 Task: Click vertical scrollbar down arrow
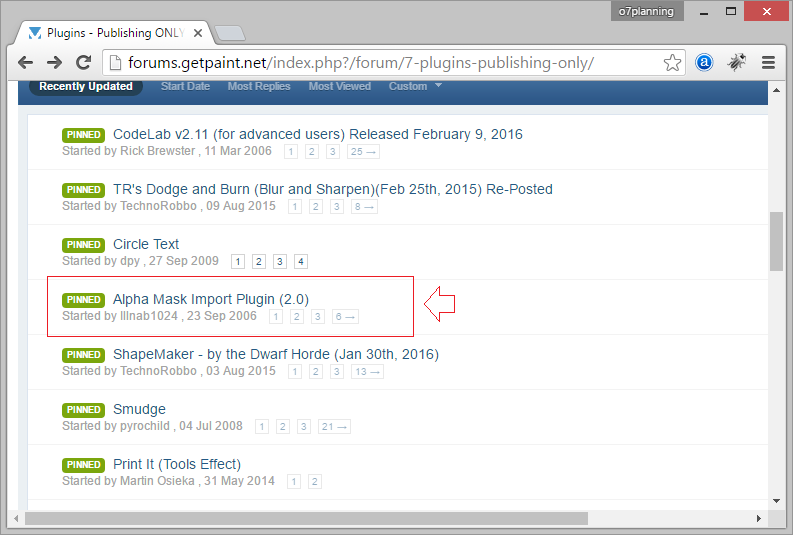[776, 501]
